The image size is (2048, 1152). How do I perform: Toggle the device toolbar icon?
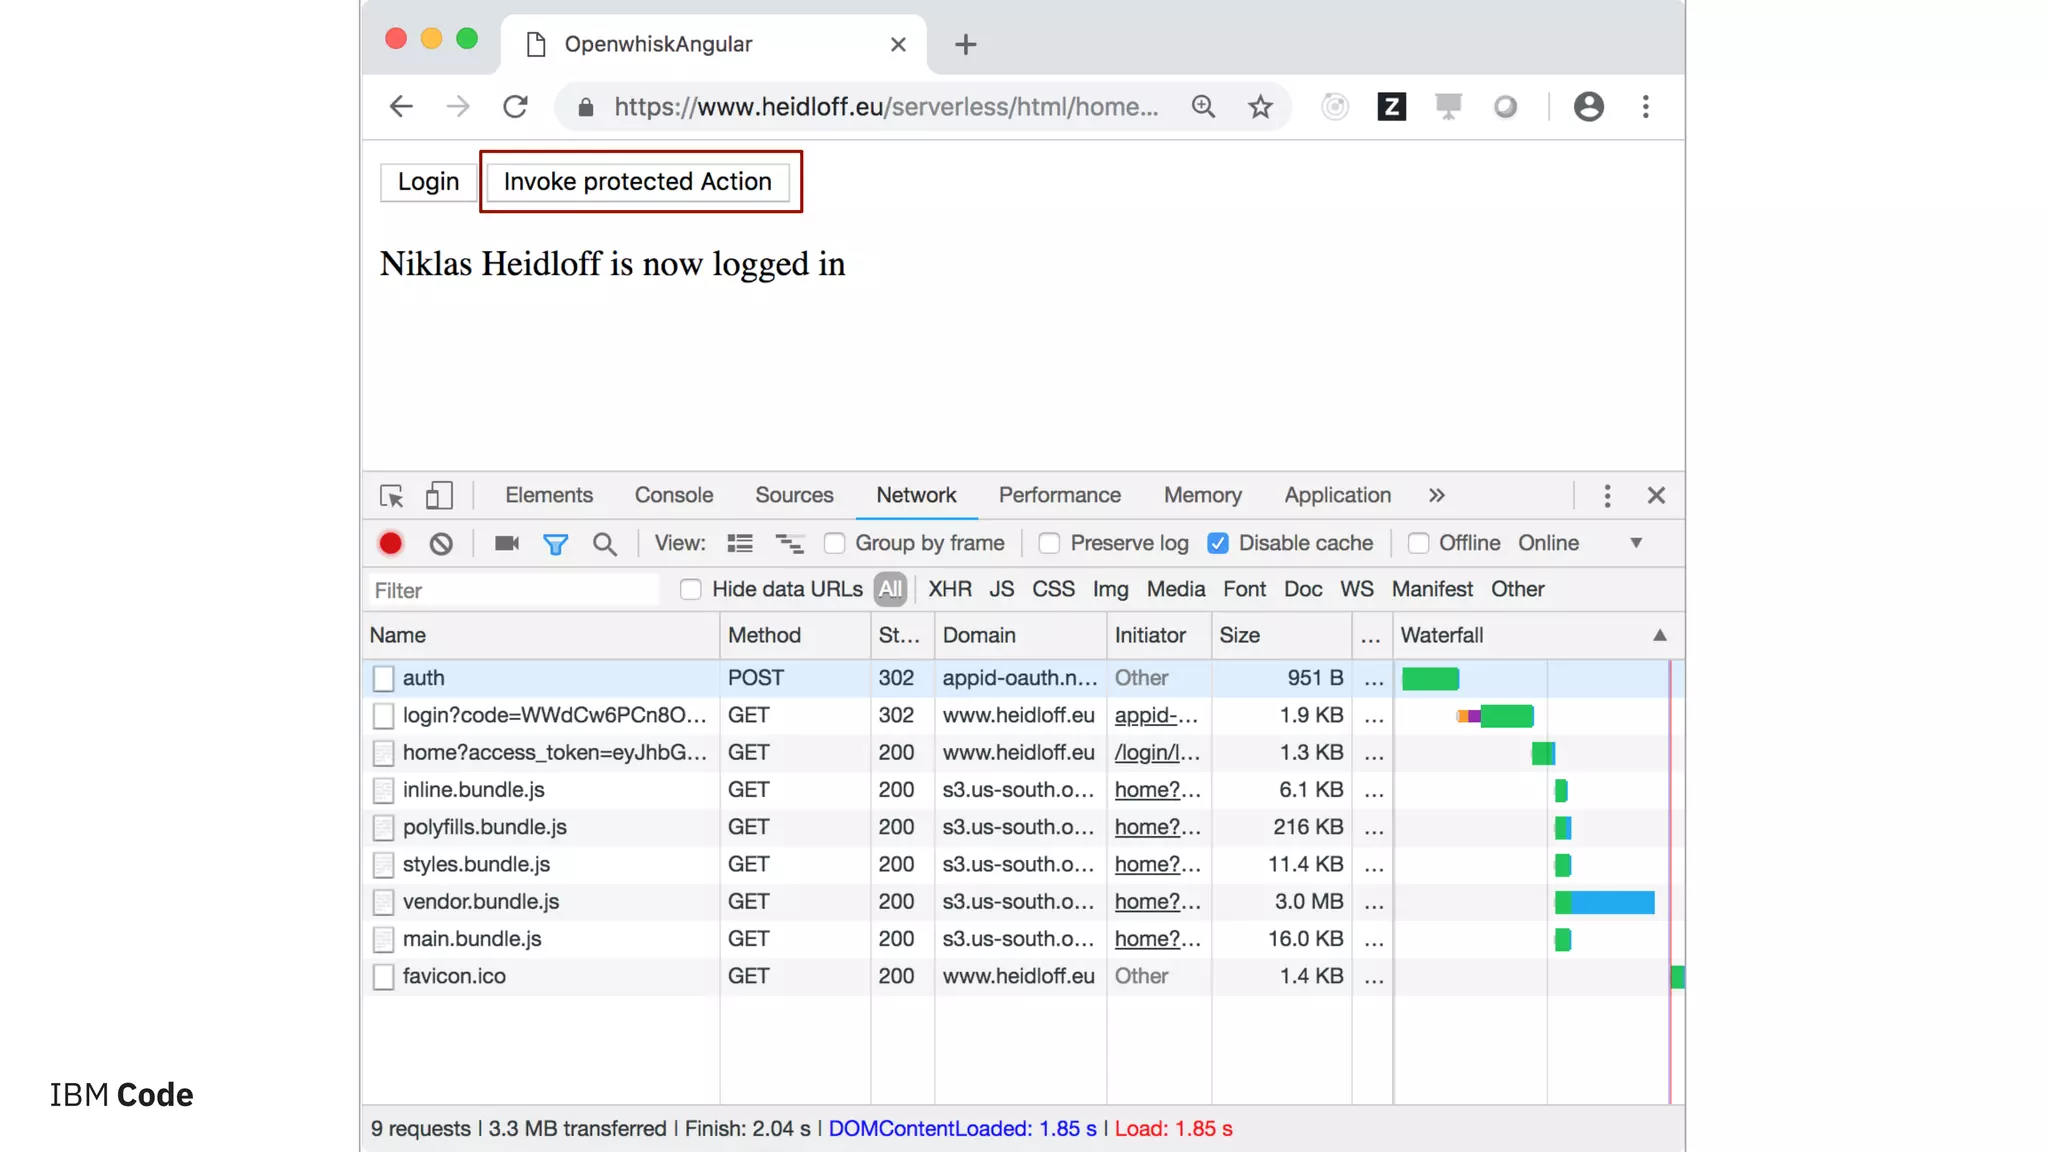tap(439, 496)
